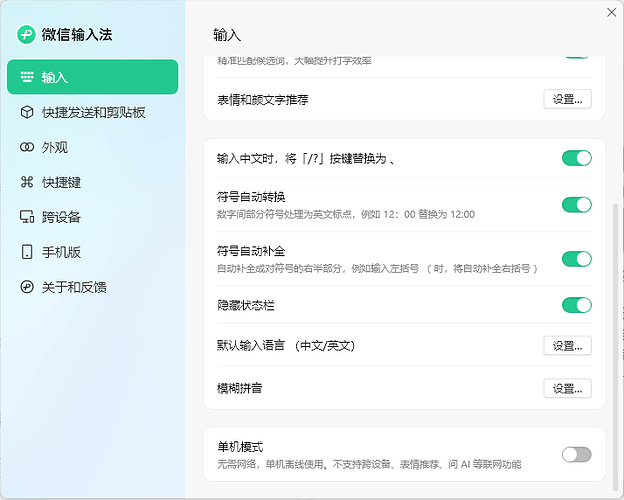Close the settings window
Image resolution: width=624 pixels, height=500 pixels.
[611, 12]
